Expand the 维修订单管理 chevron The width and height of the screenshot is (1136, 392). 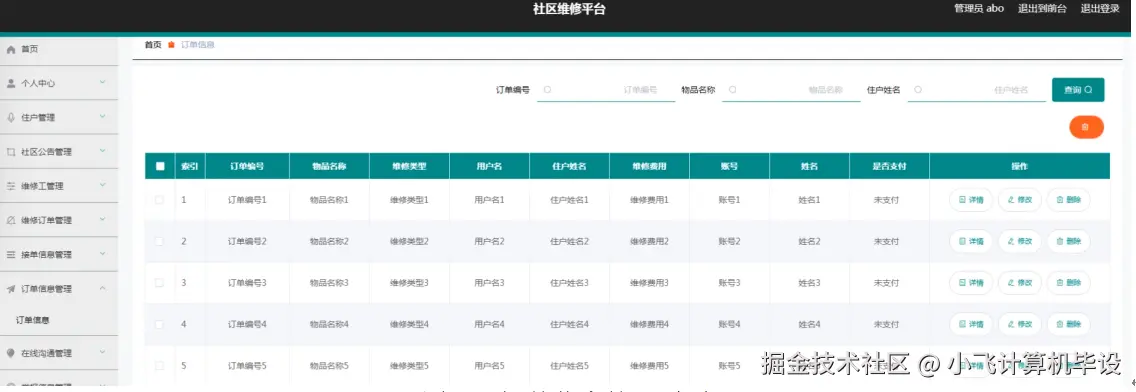[x=103, y=220]
